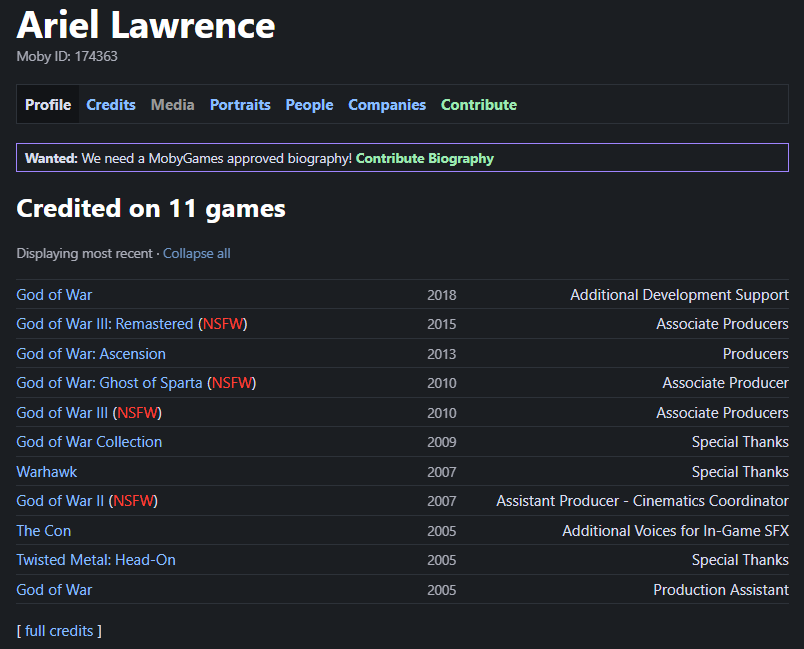Click the Credited on 11 games heading
Image resolution: width=804 pixels, height=649 pixels.
(151, 209)
